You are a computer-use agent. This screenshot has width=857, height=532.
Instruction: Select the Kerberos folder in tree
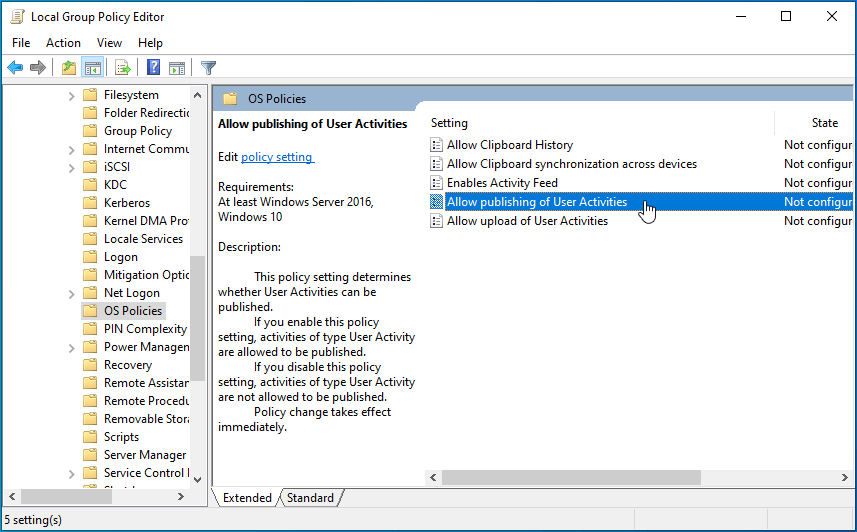(126, 203)
